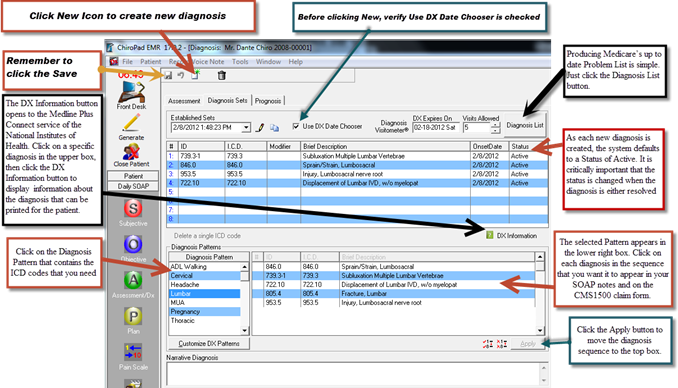678x388 pixels.
Task: Click the ChiroPad EMR title bar app icon
Action: [110, 47]
